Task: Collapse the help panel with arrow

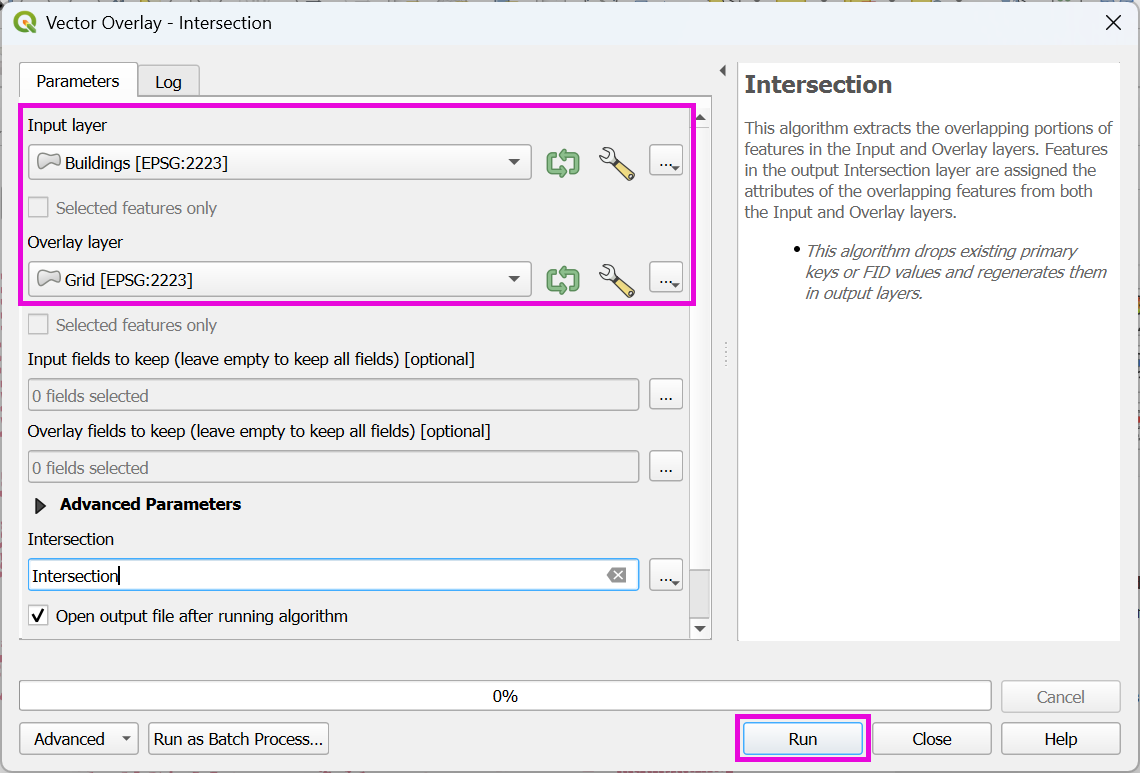Action: 723,70
